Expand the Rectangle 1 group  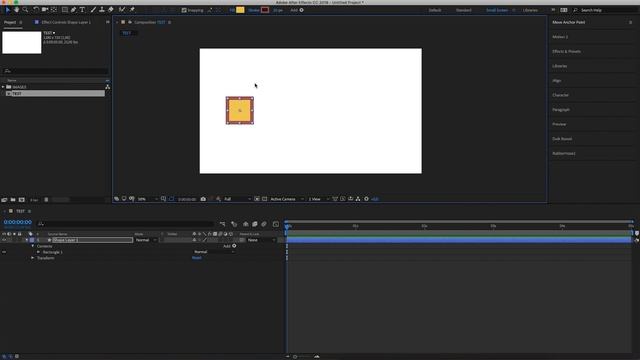tap(39, 252)
